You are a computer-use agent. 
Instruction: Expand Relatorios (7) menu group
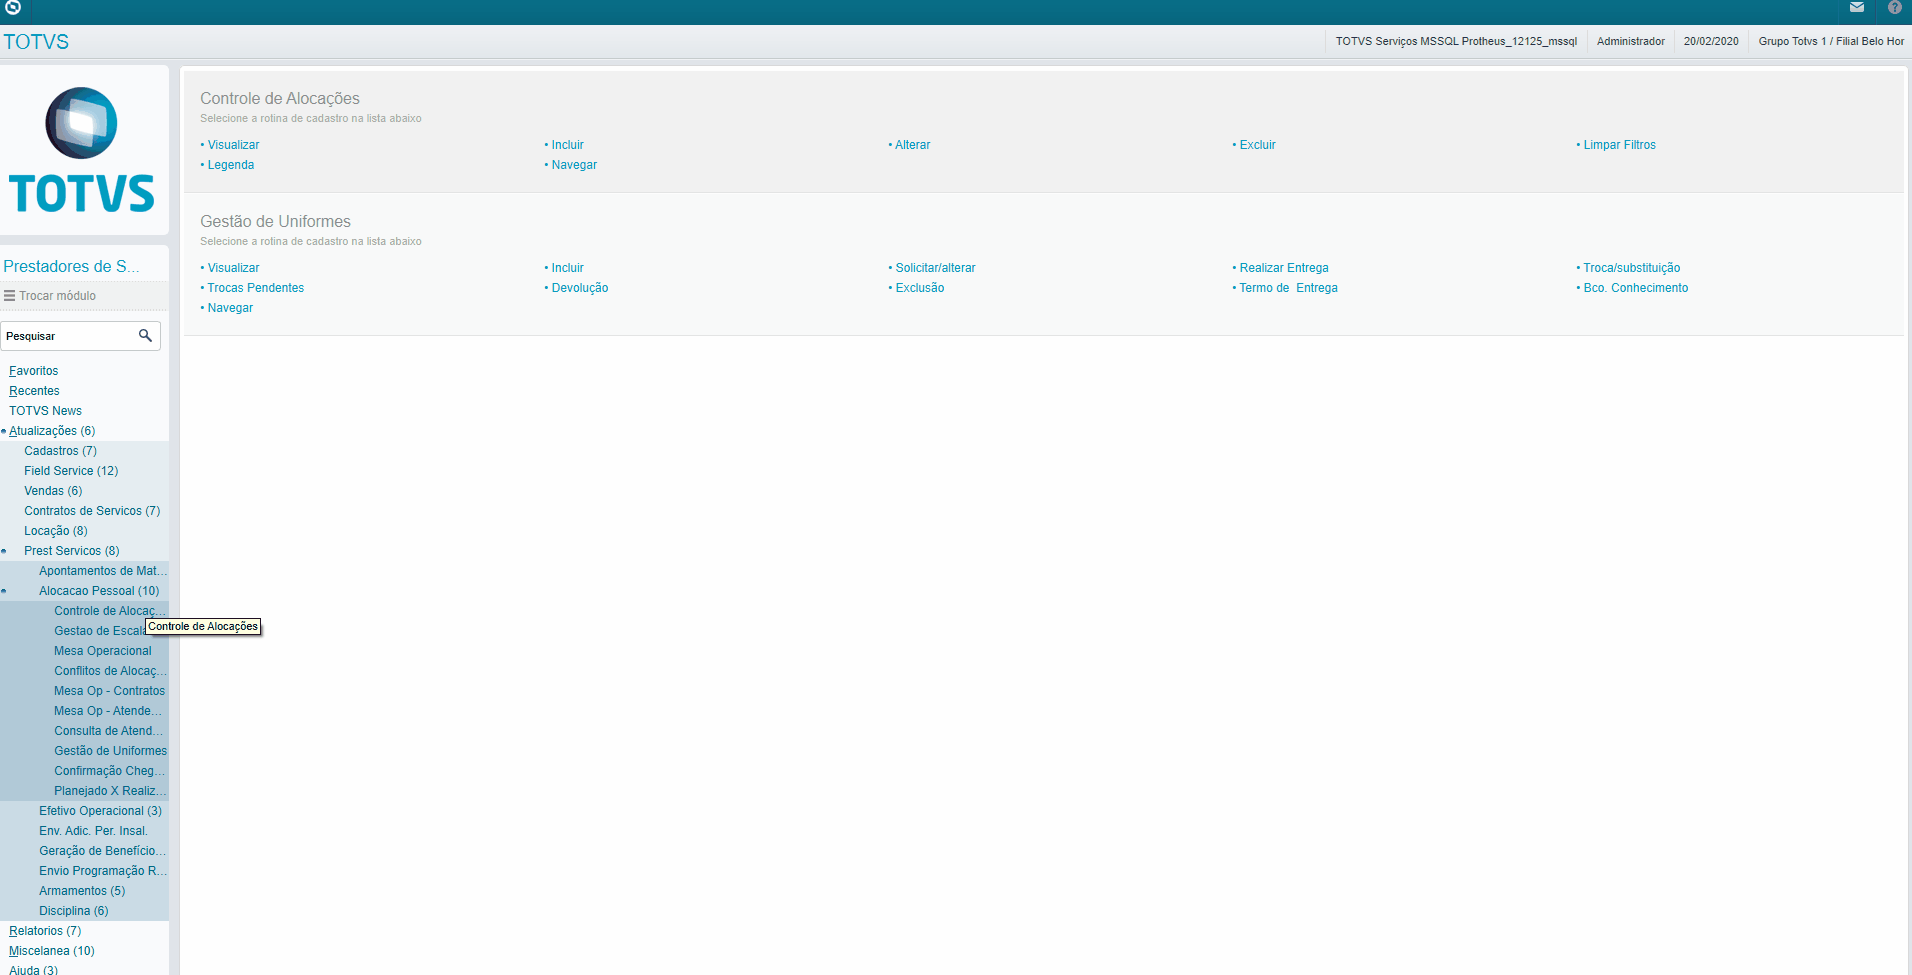tap(45, 931)
